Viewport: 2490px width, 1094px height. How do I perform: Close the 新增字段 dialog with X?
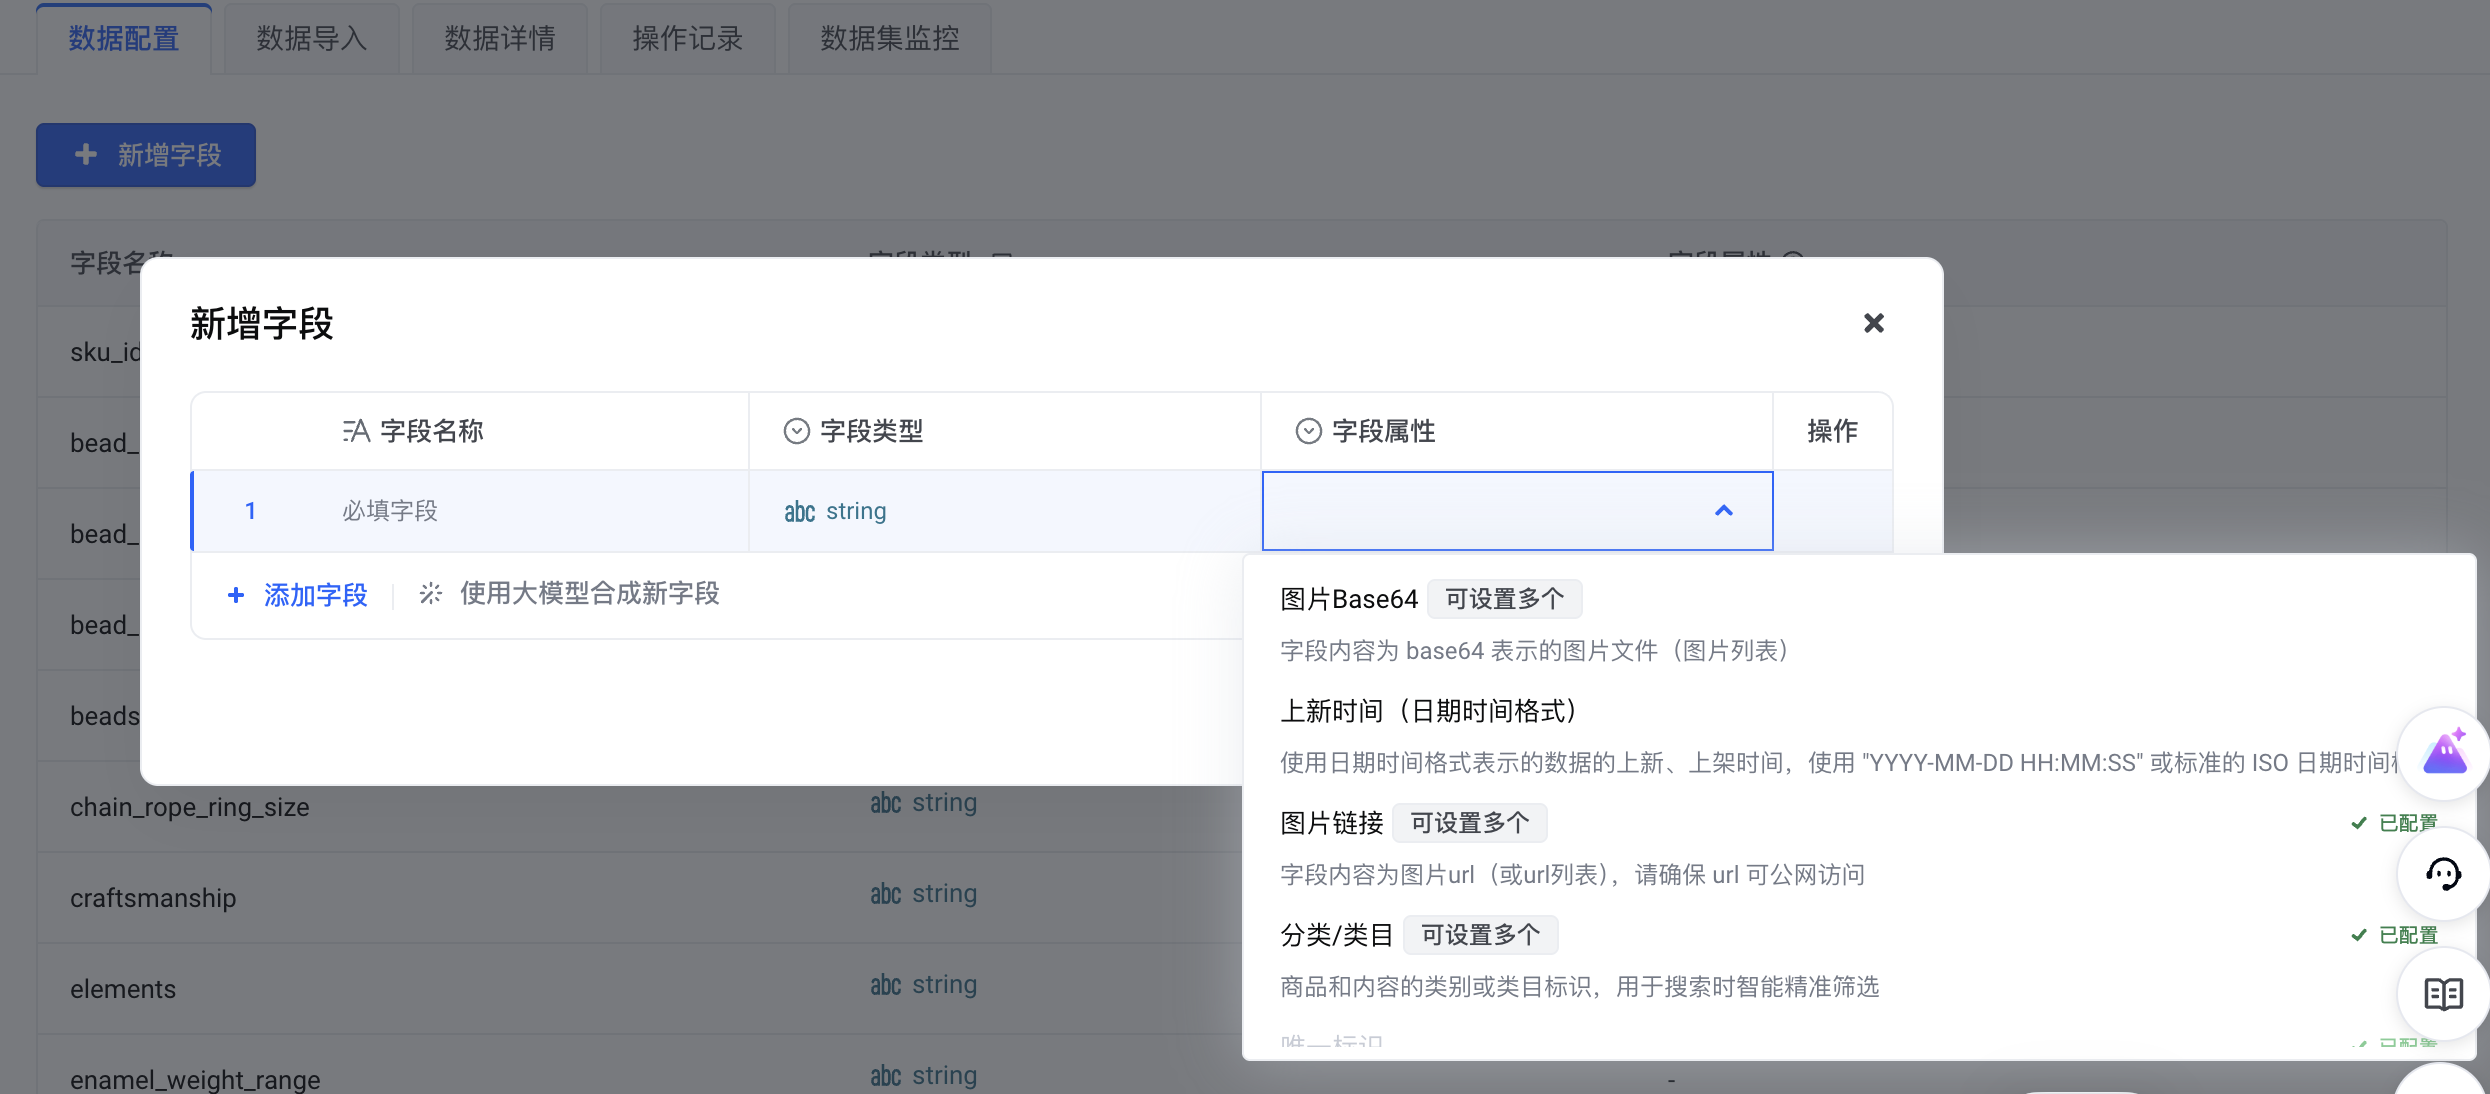[1873, 323]
